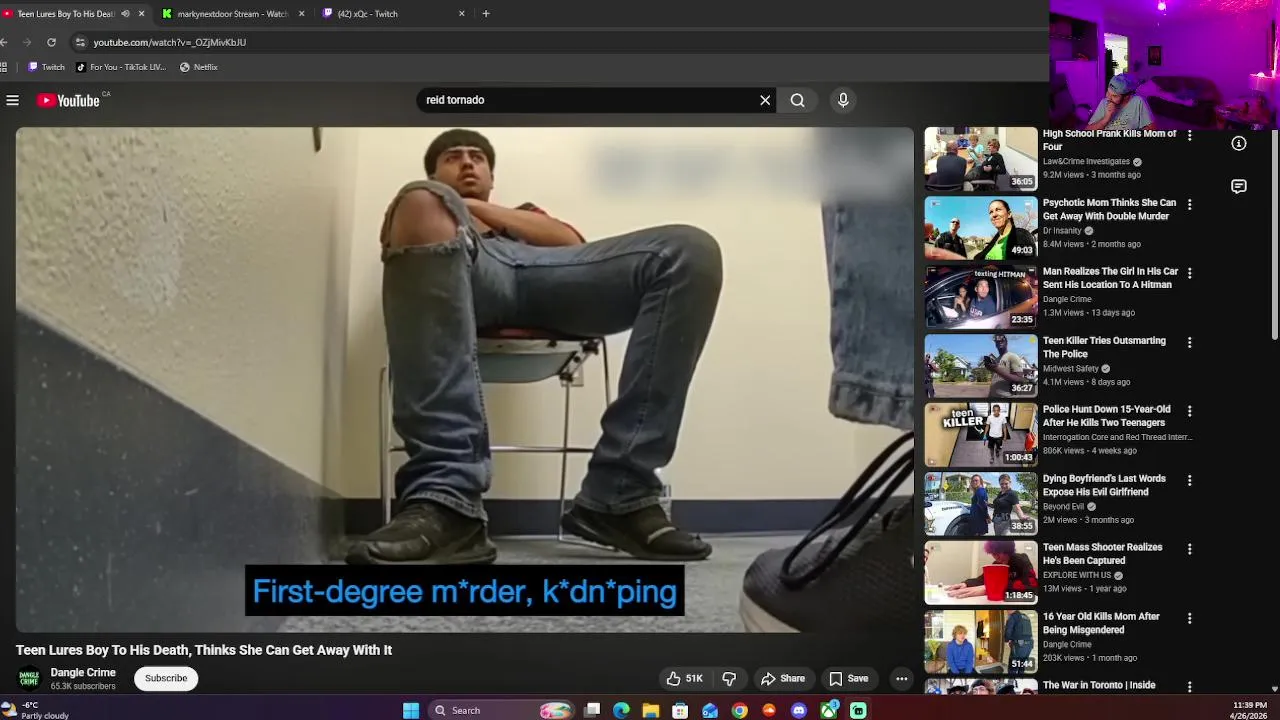Go back in browser history
The width and height of the screenshot is (1280, 720).
(x=5, y=42)
